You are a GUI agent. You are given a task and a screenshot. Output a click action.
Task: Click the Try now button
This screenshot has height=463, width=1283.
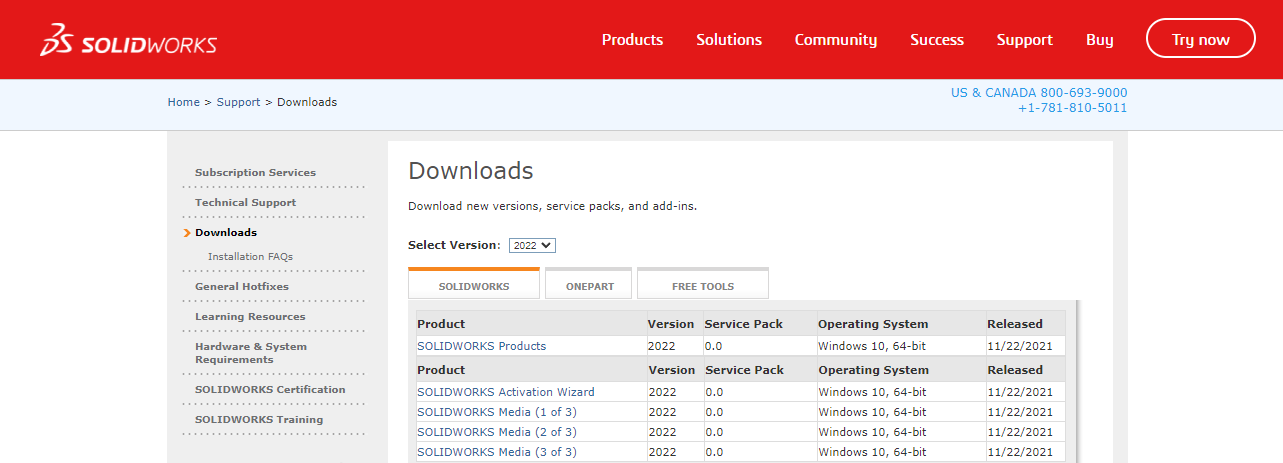click(1201, 40)
